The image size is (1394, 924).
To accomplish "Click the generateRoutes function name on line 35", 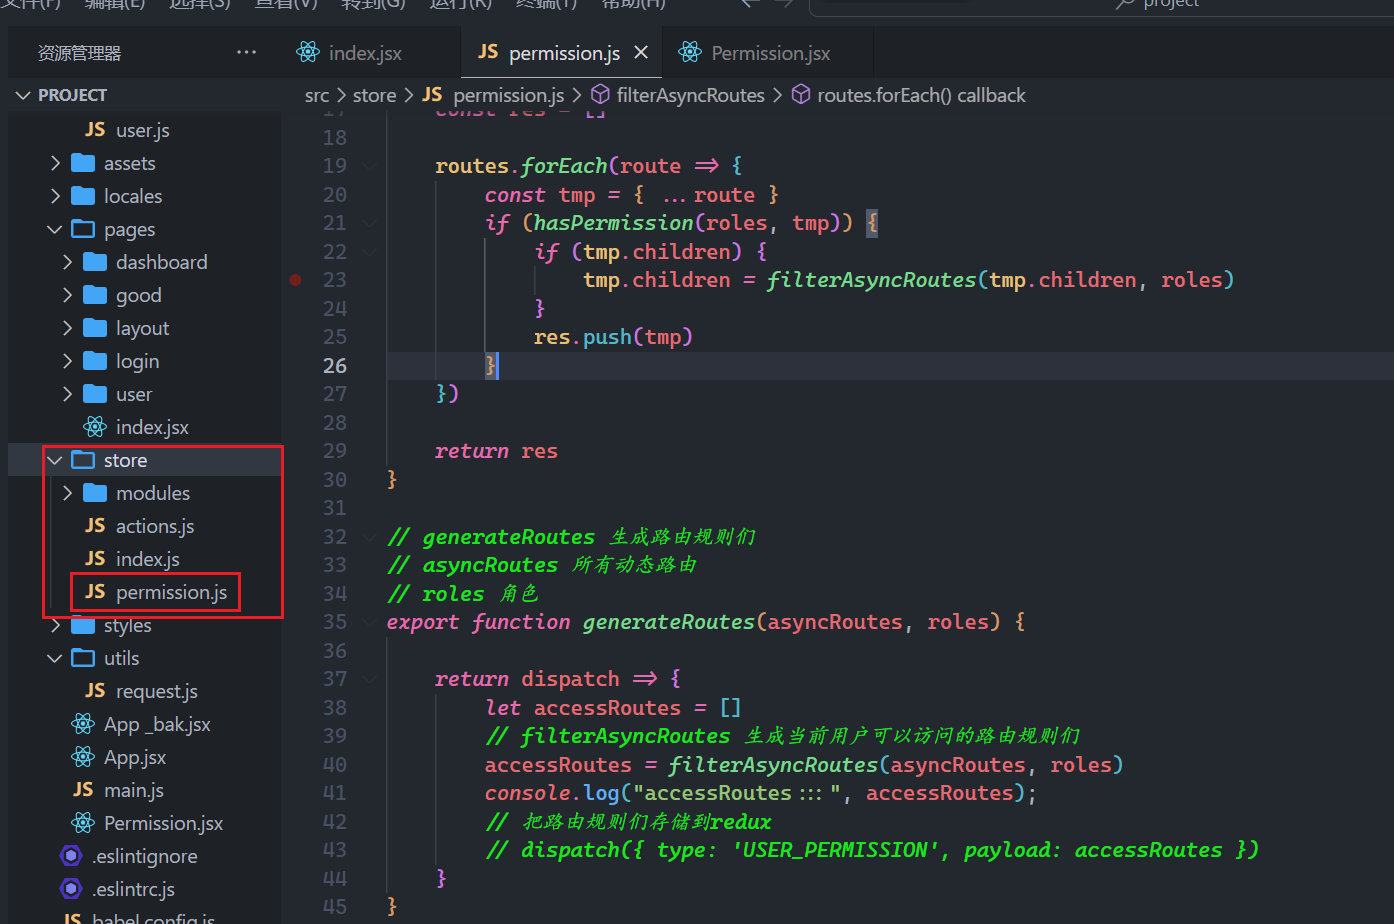I will (668, 622).
